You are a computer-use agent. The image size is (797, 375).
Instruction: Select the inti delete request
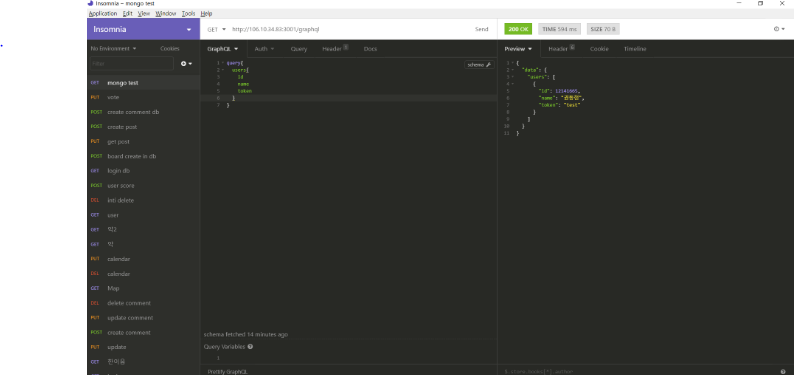tap(143, 200)
